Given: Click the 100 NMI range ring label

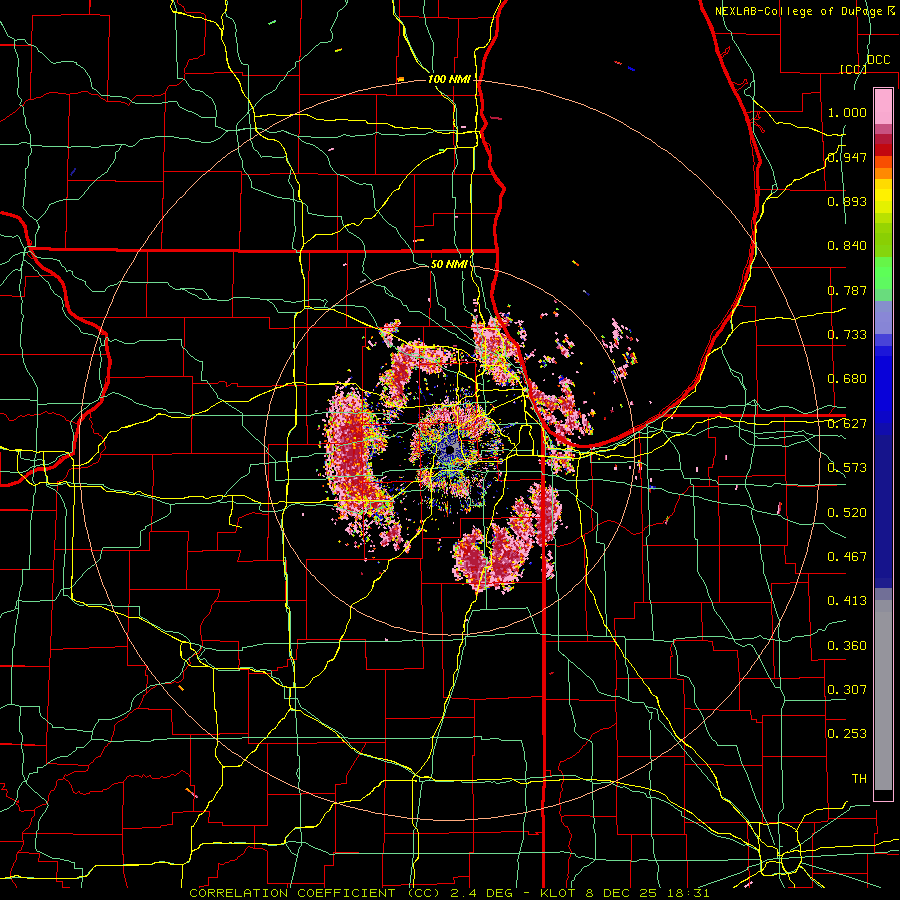Looking at the screenshot, I should click(449, 79).
